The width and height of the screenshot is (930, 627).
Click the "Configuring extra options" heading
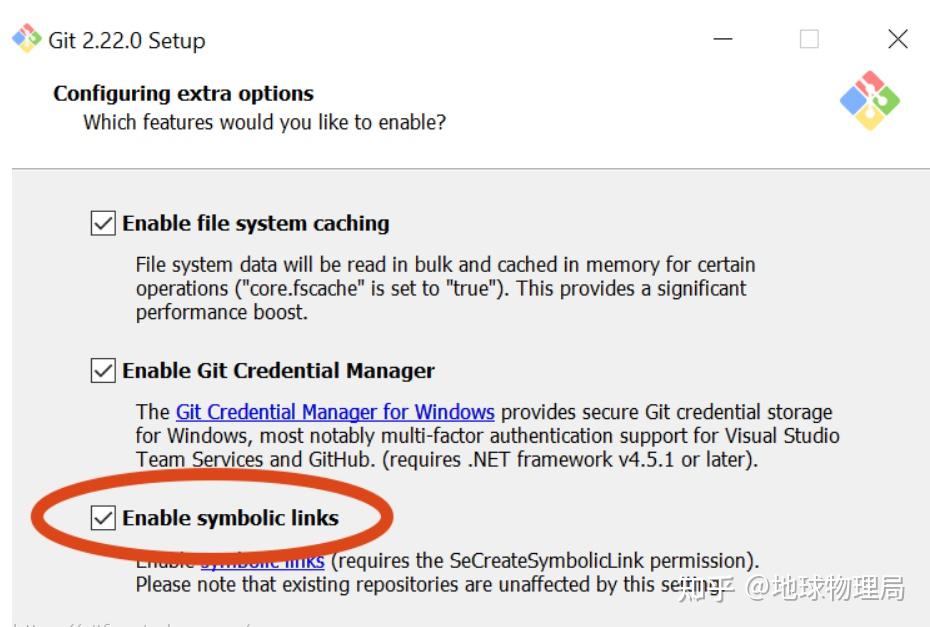pyautogui.click(x=183, y=94)
